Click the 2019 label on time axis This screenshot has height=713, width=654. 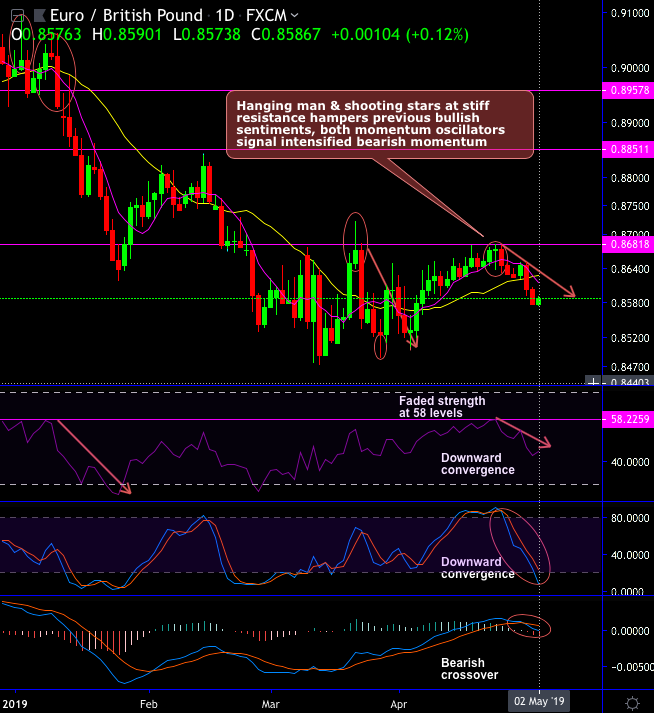tap(14, 704)
